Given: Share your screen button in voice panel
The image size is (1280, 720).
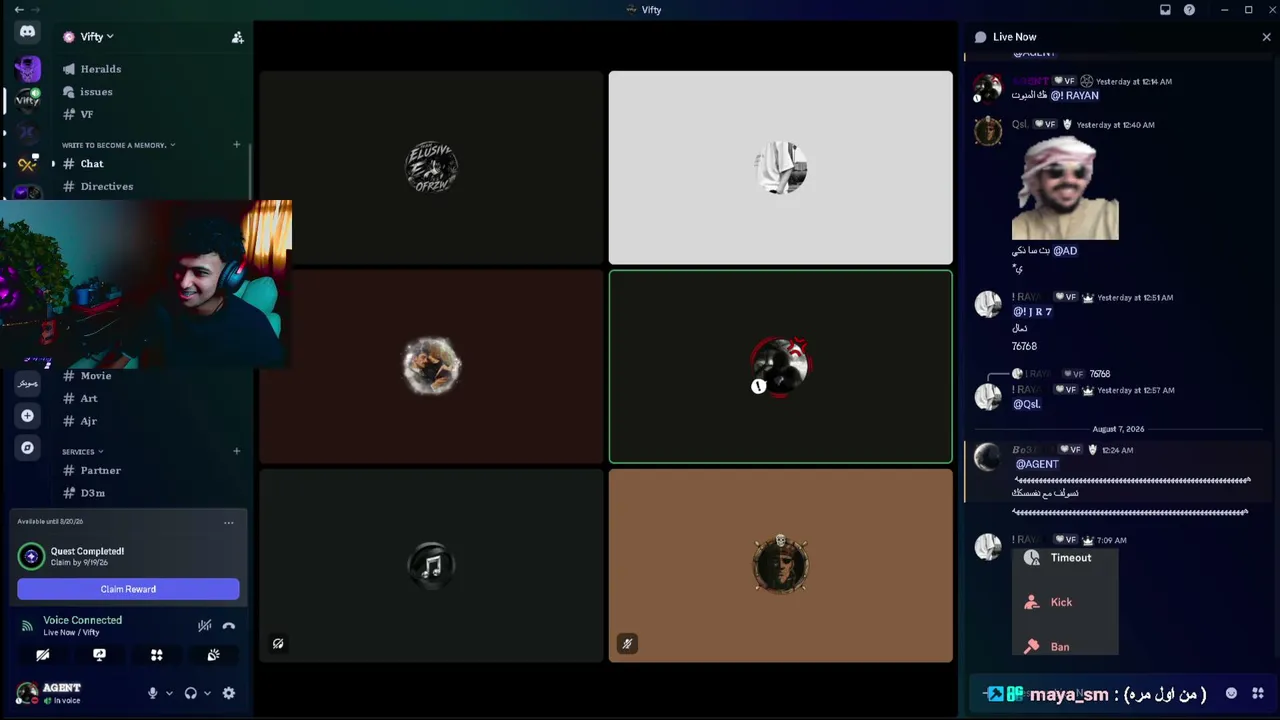Looking at the screenshot, I should click(99, 655).
